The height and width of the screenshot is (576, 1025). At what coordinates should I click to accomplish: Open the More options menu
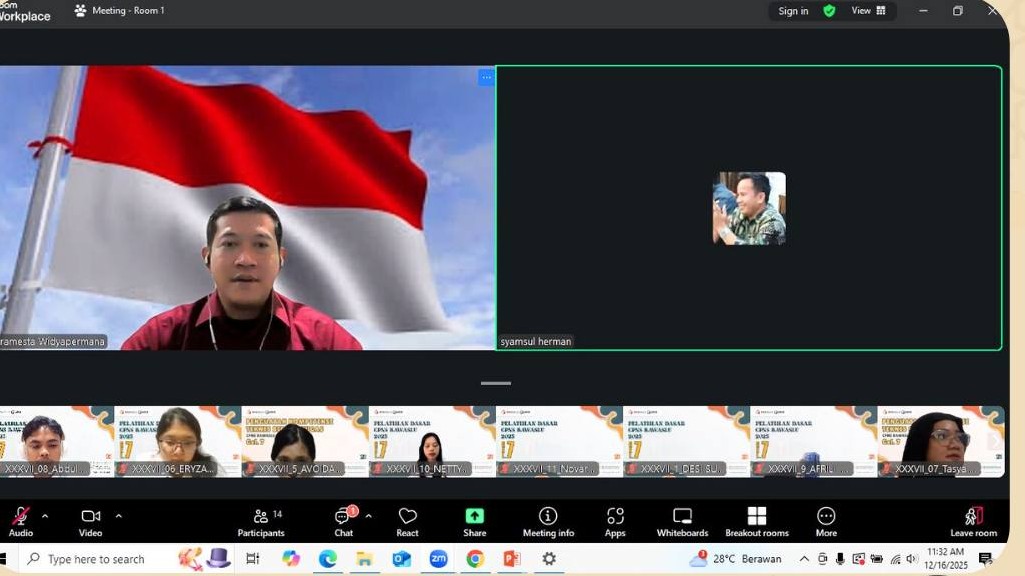(826, 521)
